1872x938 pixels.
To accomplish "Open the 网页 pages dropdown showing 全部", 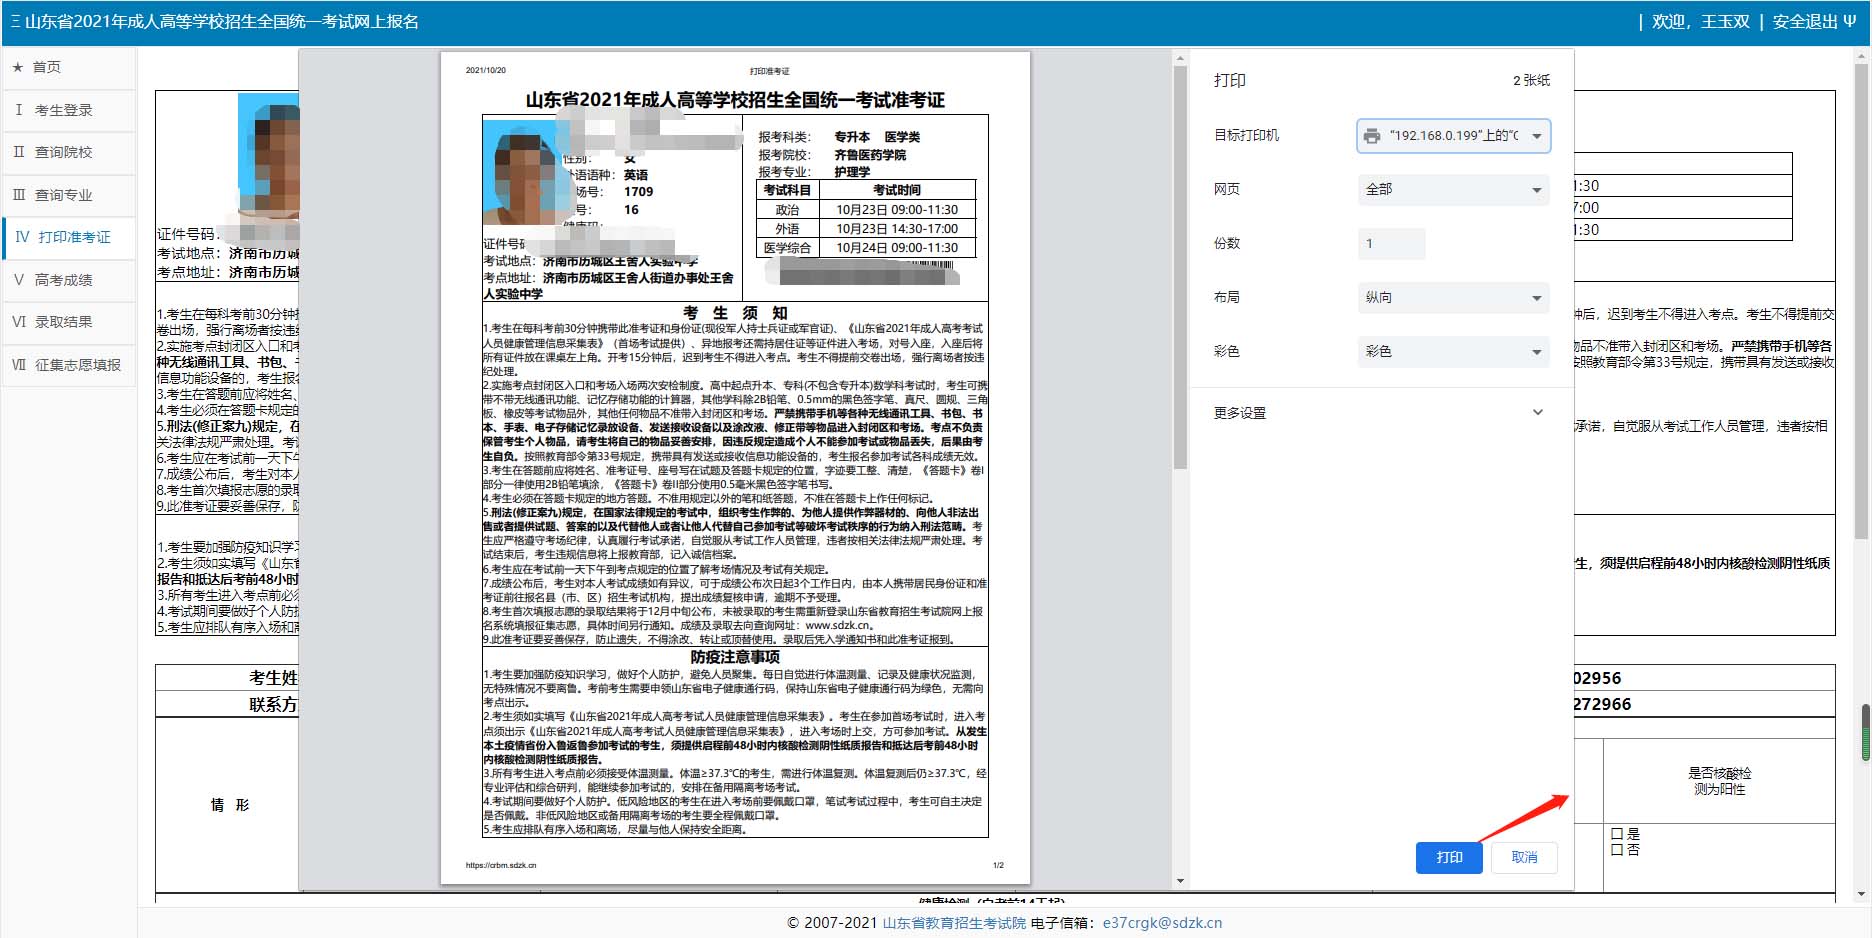I will tap(1453, 190).
